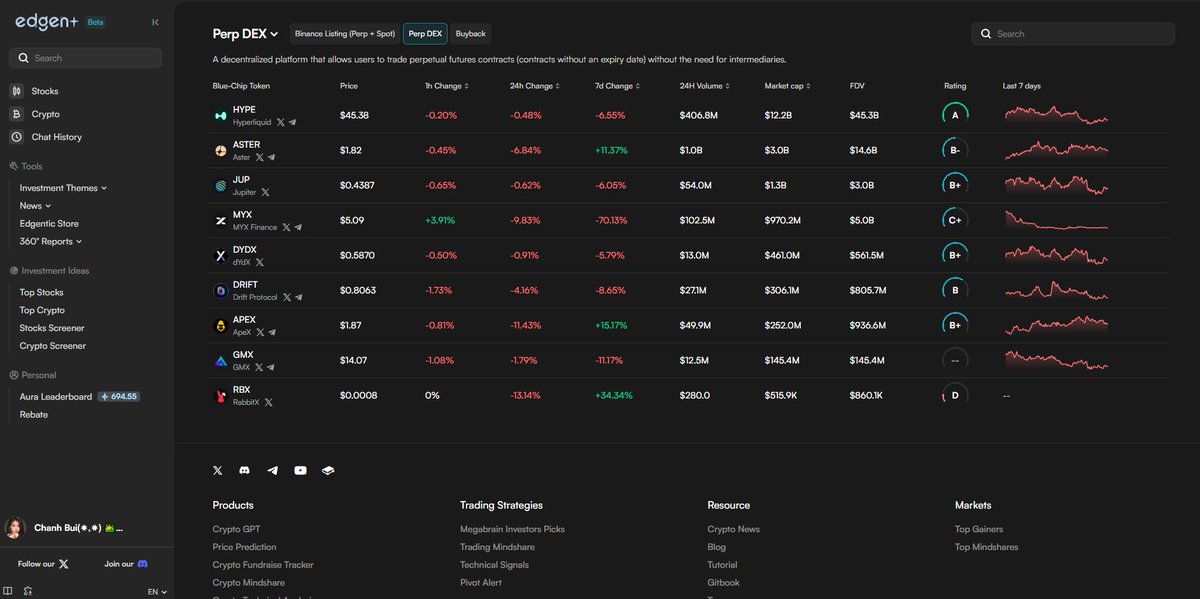
Task: Select the Buyback tab
Action: [470, 34]
